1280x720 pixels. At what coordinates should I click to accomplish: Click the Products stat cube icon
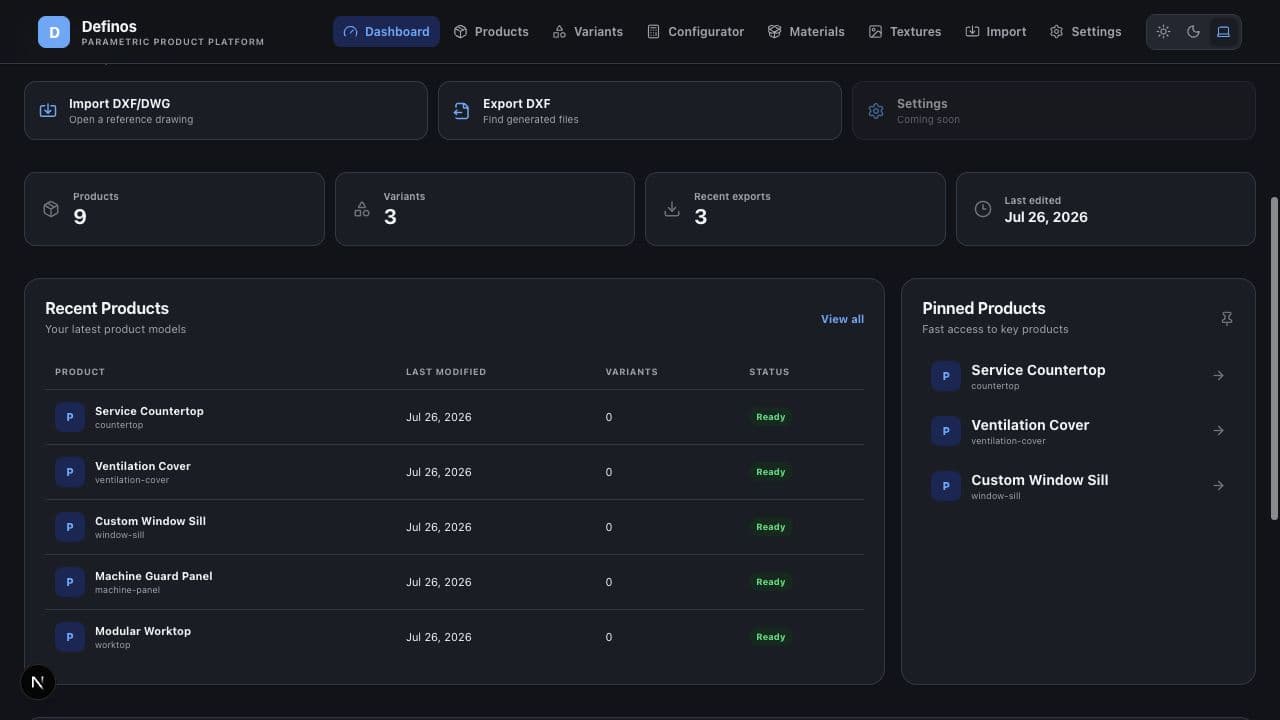(51, 209)
